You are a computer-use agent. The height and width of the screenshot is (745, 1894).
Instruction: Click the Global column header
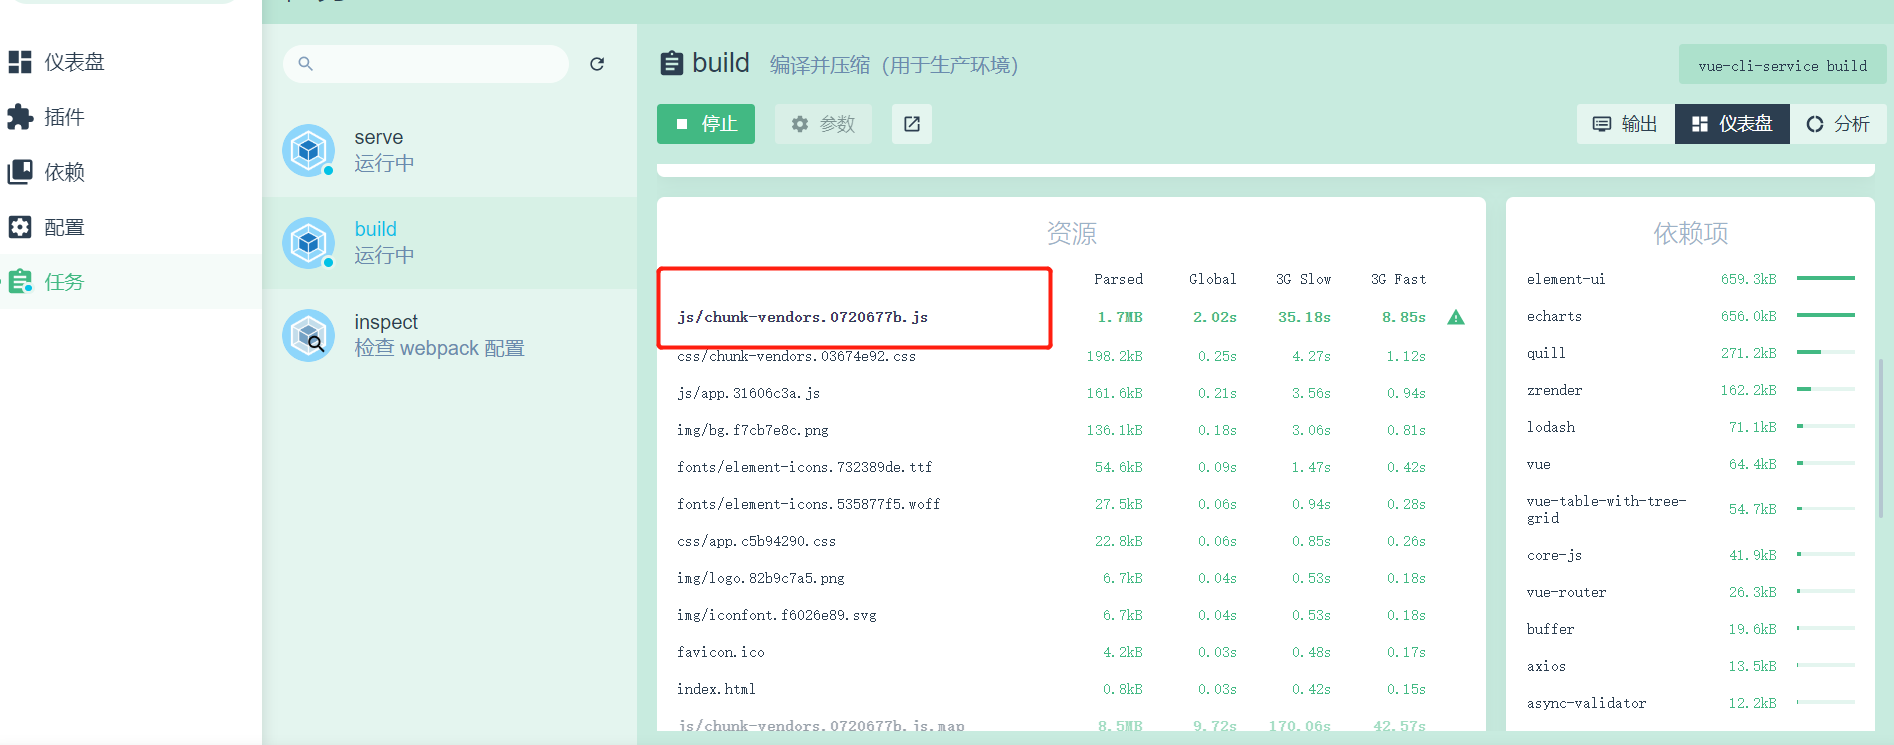tap(1212, 279)
